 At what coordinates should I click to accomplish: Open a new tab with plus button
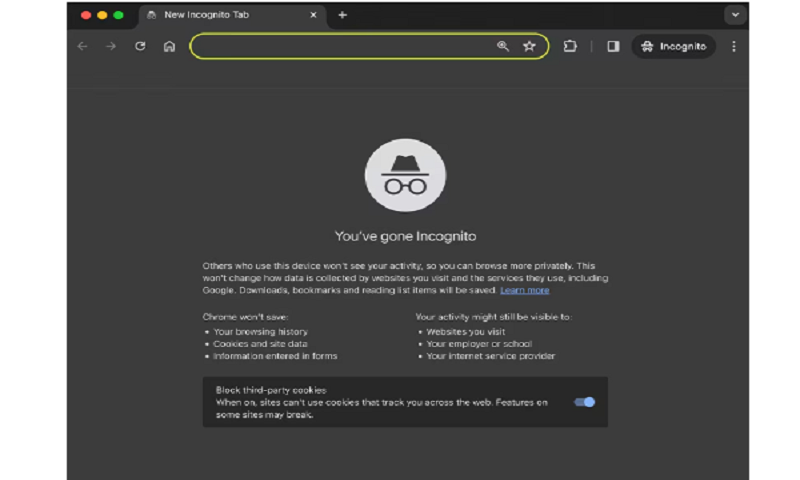pos(342,15)
